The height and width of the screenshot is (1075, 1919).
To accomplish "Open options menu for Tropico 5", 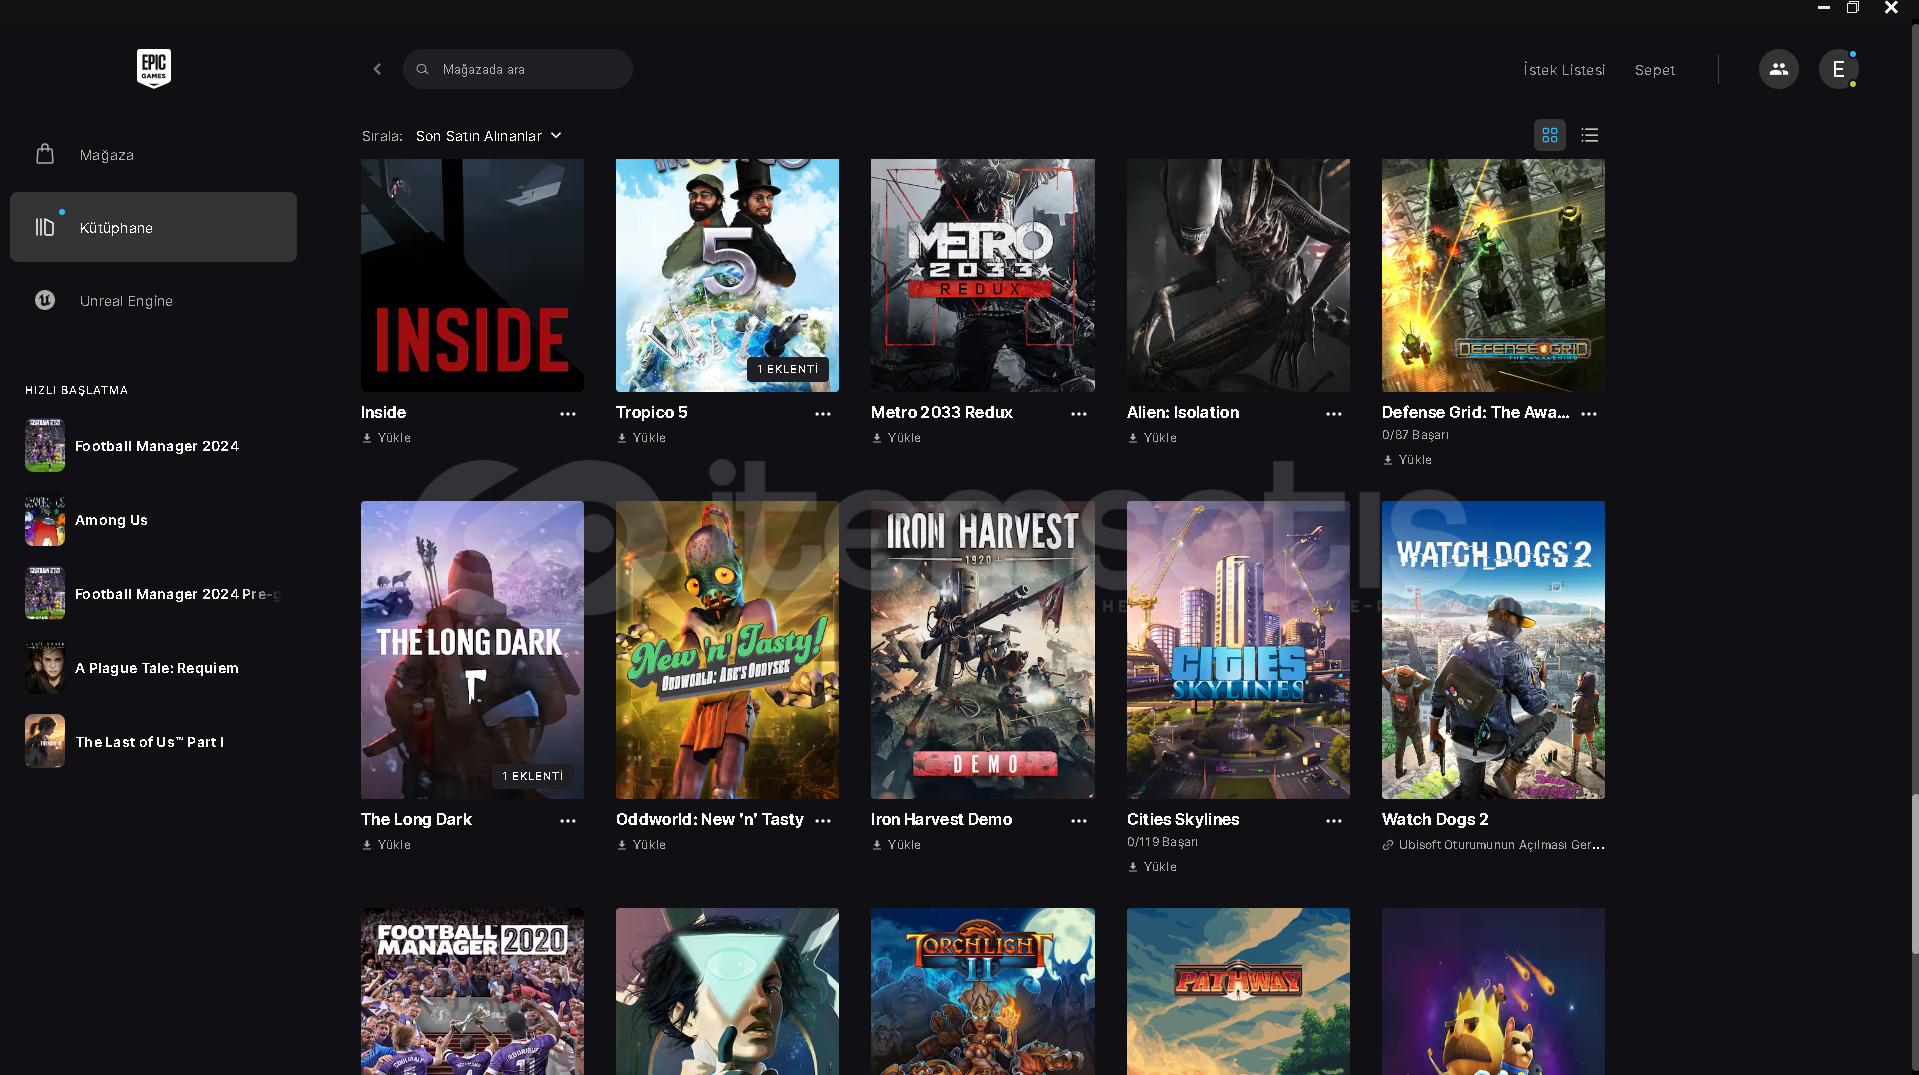I will pyautogui.click(x=823, y=413).
